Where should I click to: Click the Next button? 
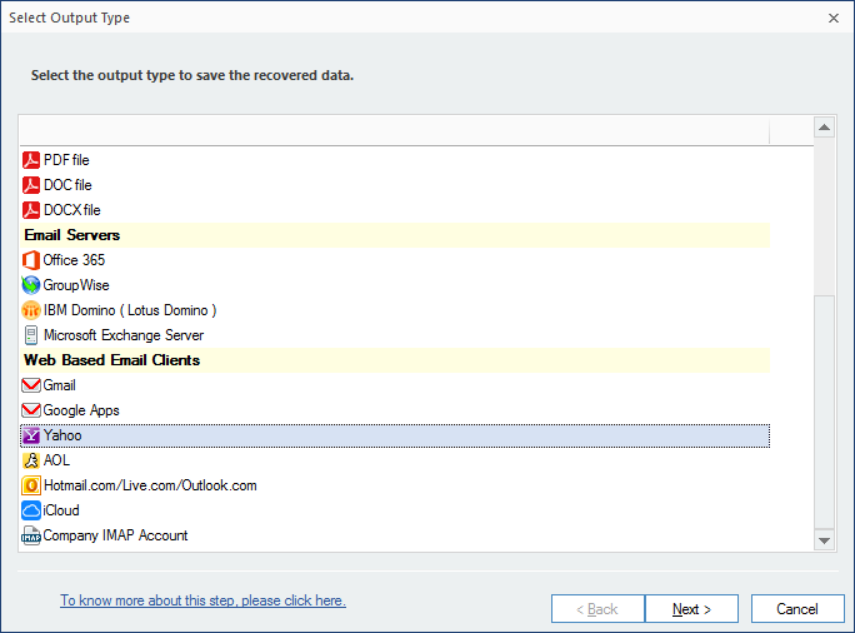692,609
